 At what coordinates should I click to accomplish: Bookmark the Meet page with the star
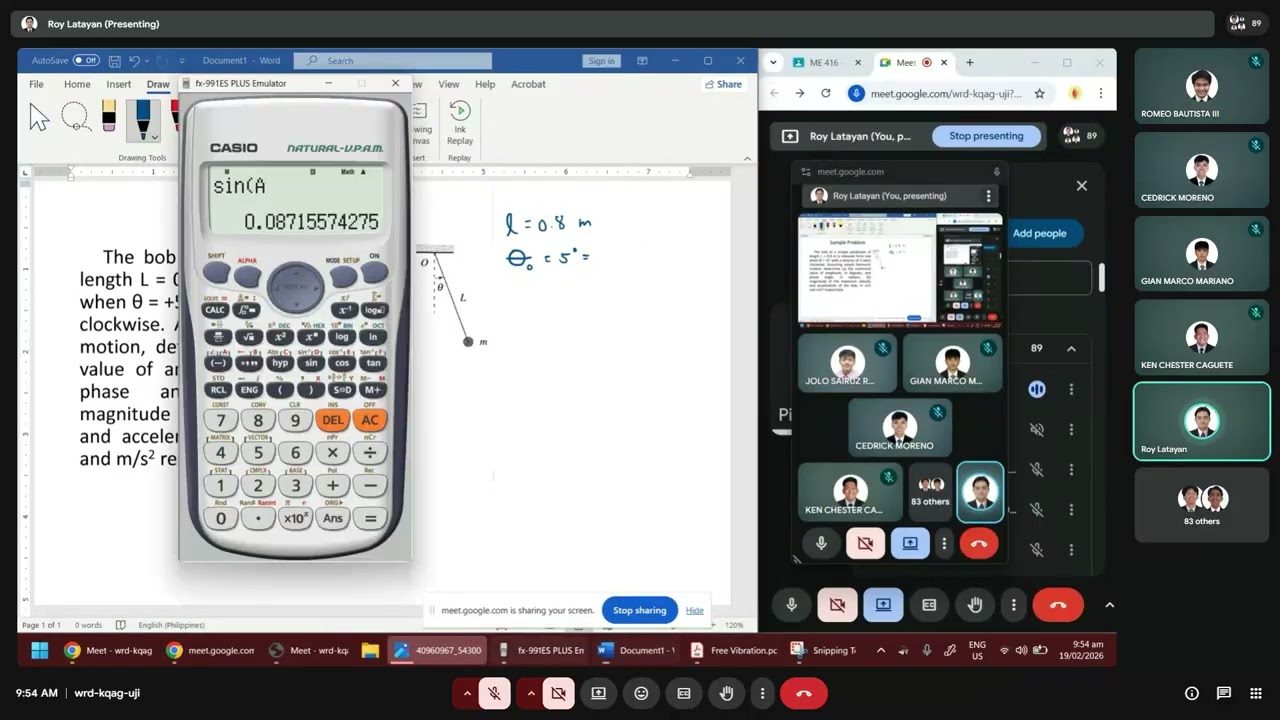pos(1040,93)
